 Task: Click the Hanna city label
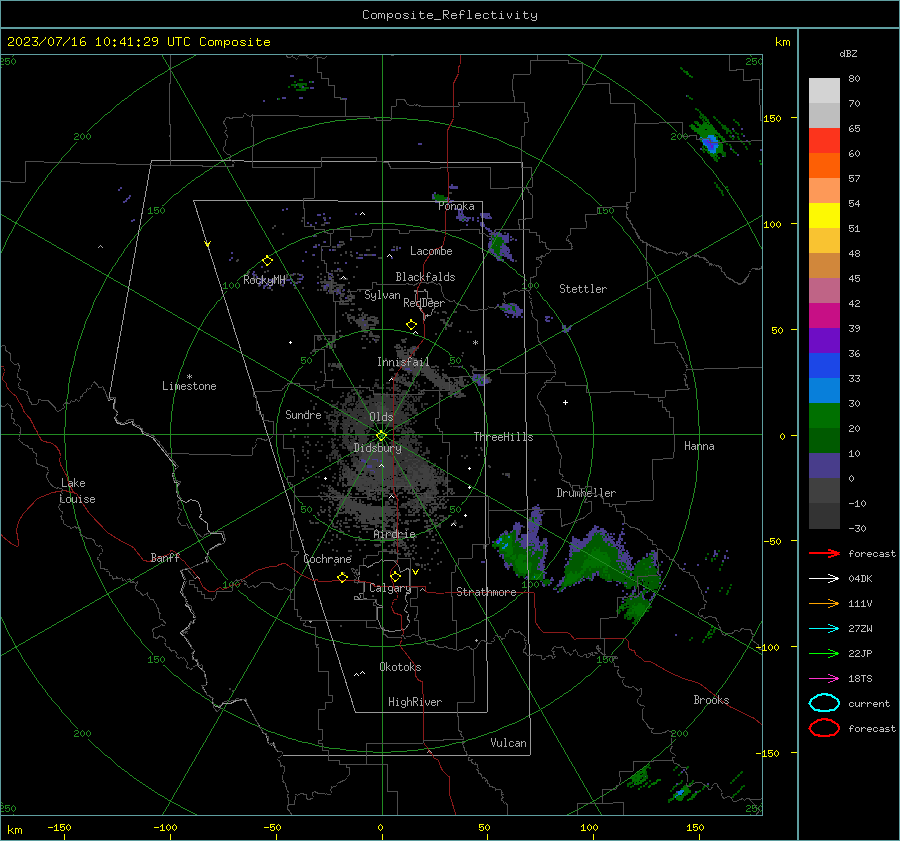coord(699,446)
